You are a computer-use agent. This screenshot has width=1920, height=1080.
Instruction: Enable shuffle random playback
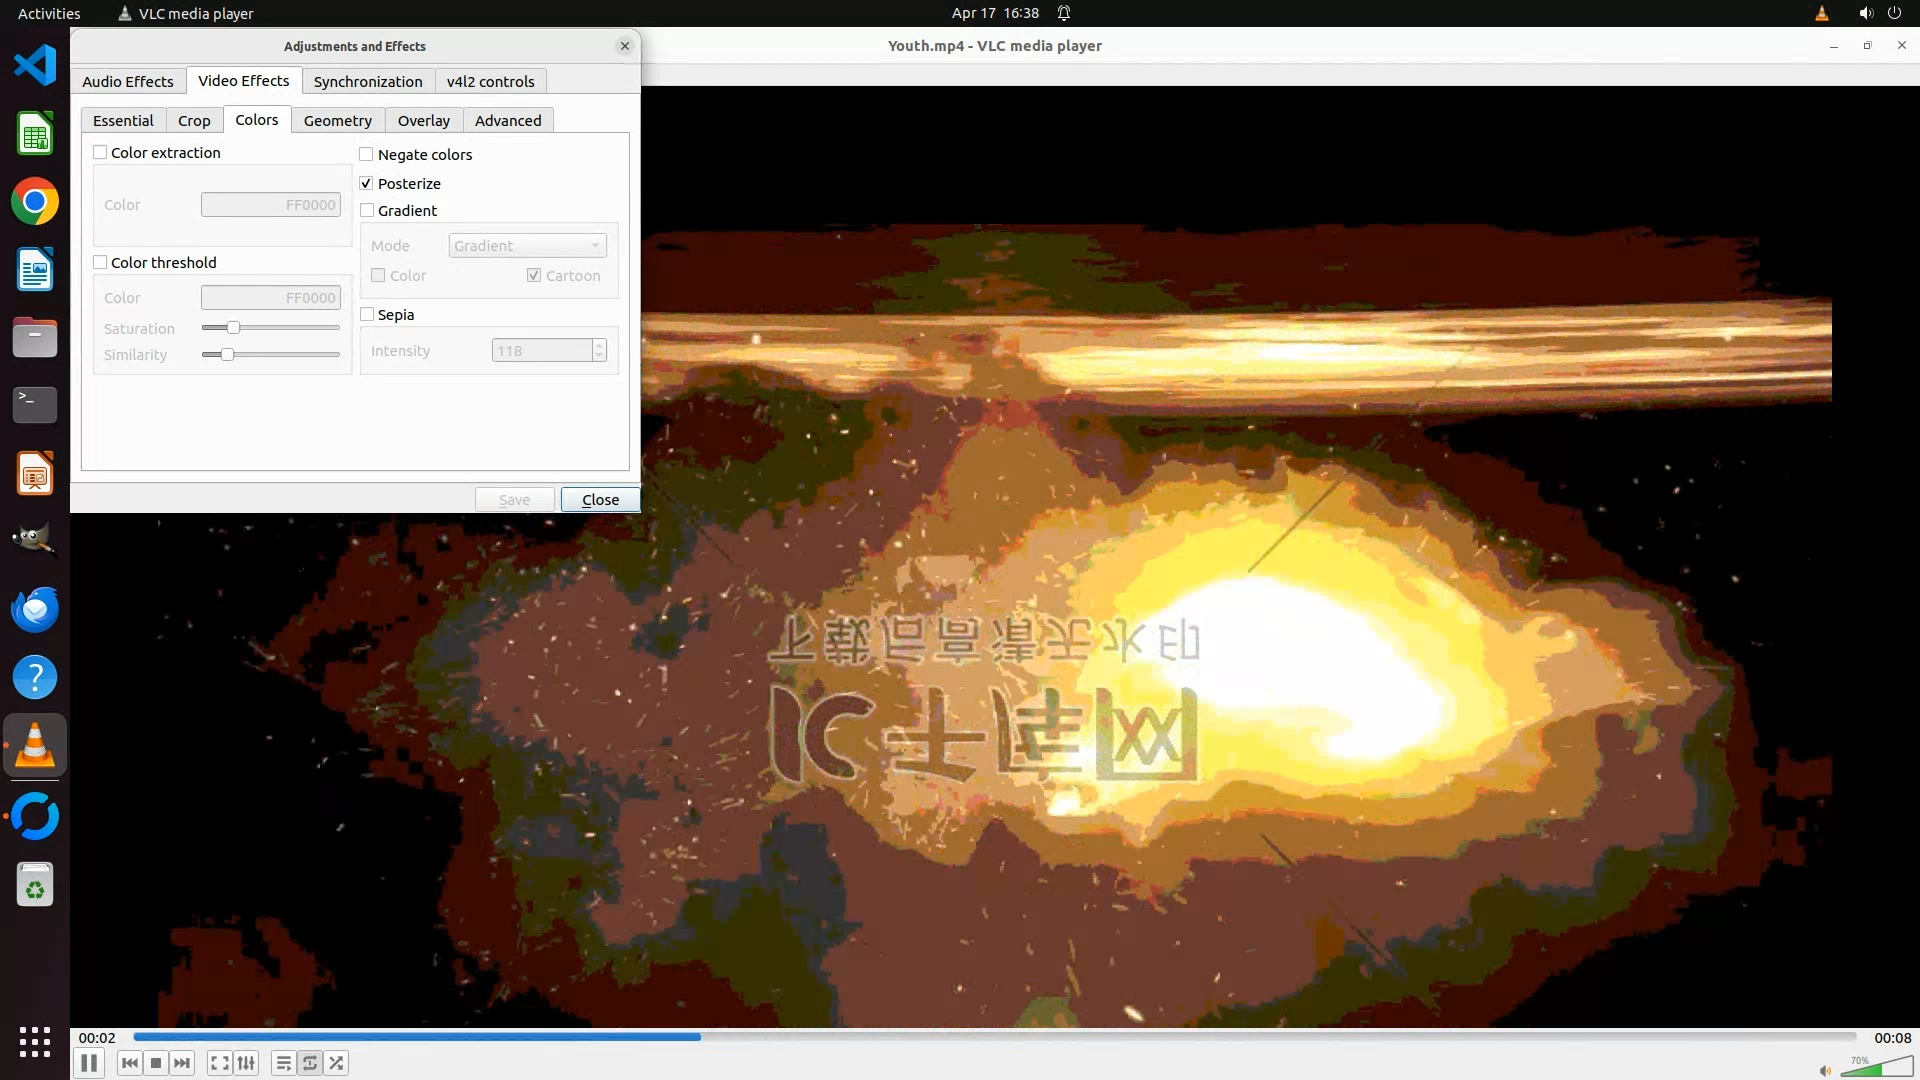click(337, 1063)
